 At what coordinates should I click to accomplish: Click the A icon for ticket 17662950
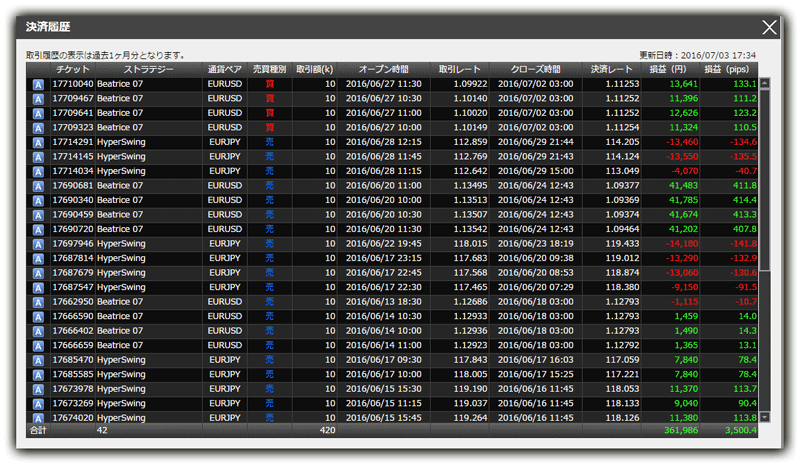click(38, 303)
